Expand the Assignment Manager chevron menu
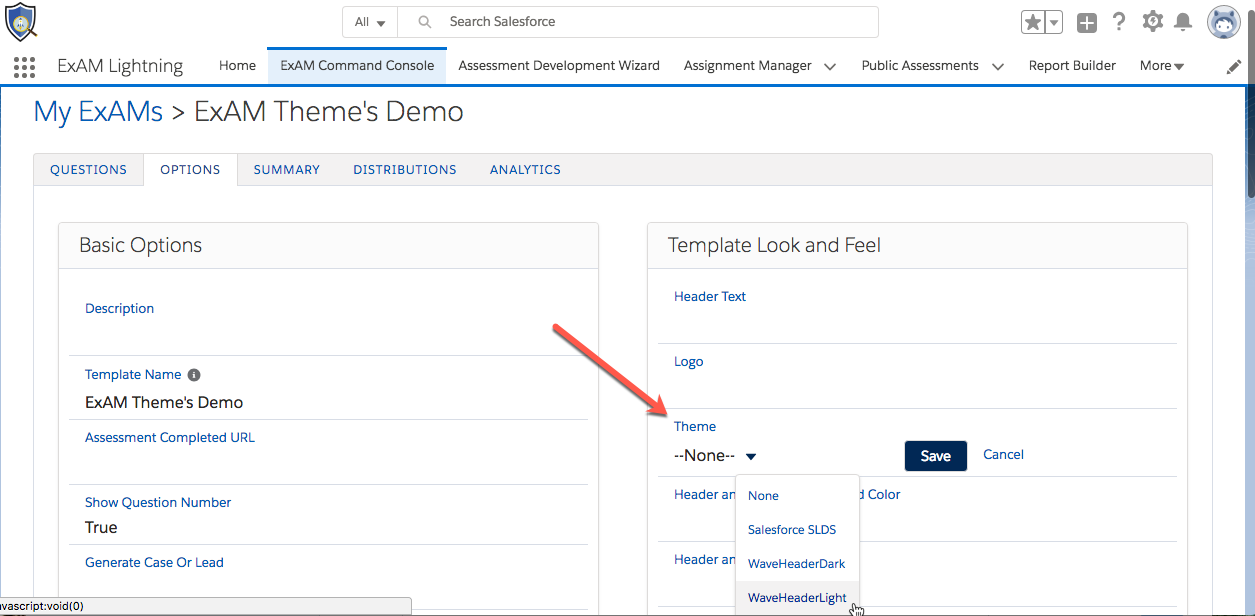The height and width of the screenshot is (616, 1255). click(830, 67)
